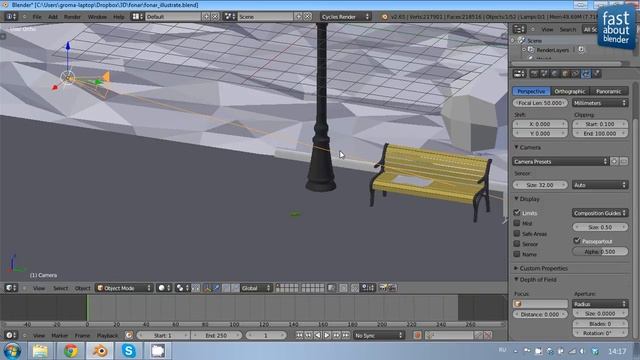
Task: Open the File menu
Action: pos(37,17)
